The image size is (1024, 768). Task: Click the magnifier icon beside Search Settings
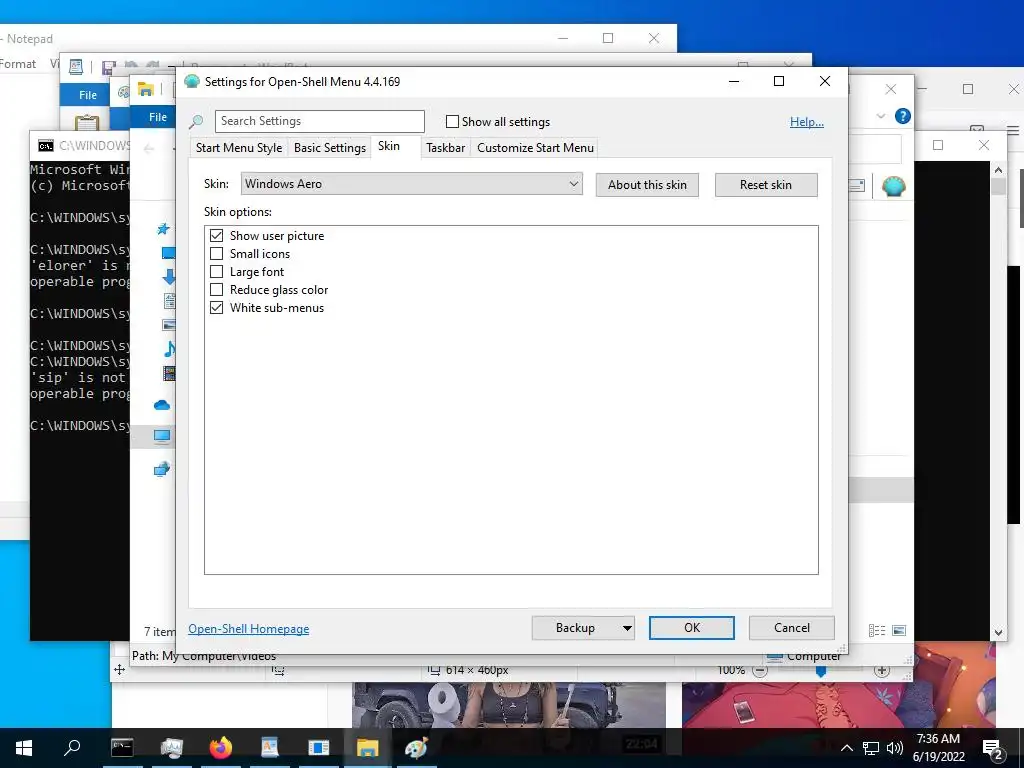click(x=196, y=121)
